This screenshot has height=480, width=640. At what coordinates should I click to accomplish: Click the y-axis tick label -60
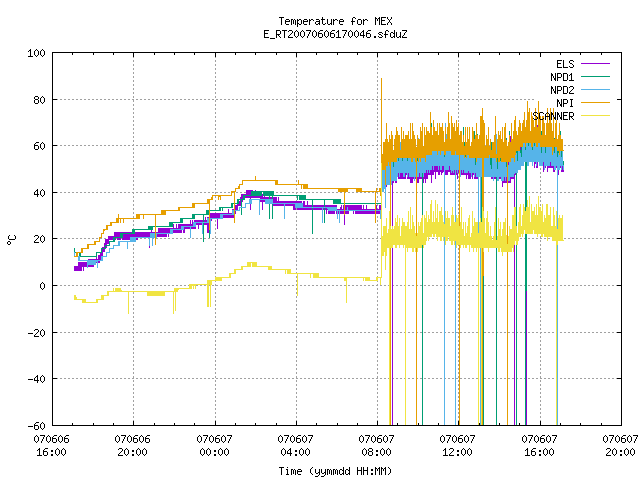coord(36,426)
